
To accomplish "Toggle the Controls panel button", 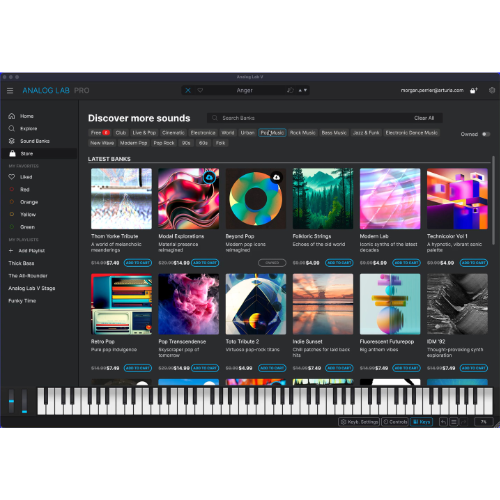I will click(x=395, y=422).
